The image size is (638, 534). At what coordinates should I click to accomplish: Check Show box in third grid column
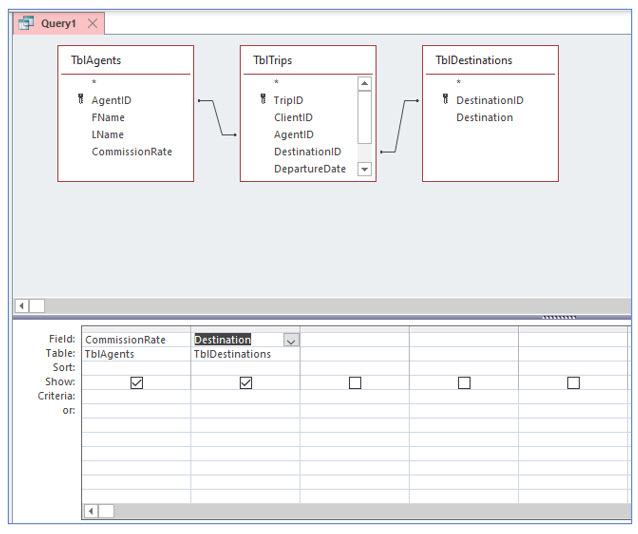point(355,383)
